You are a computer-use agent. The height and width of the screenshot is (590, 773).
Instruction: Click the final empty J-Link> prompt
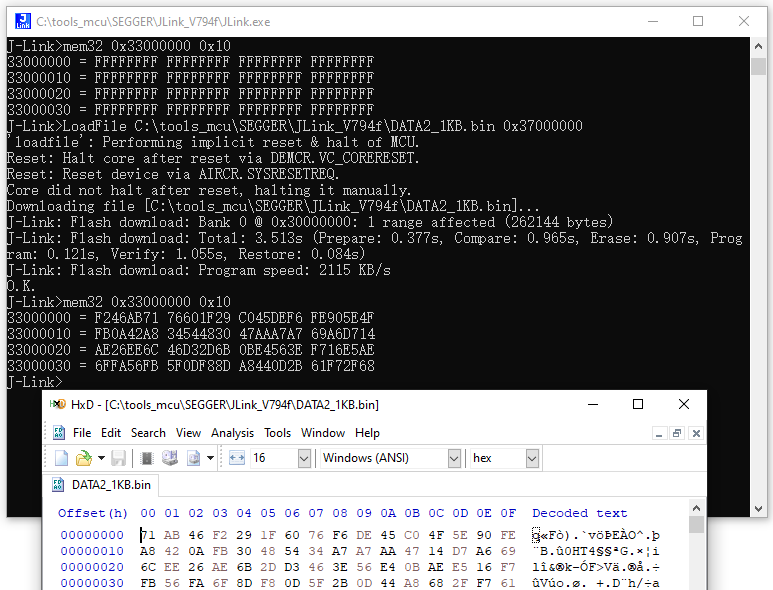[35, 382]
